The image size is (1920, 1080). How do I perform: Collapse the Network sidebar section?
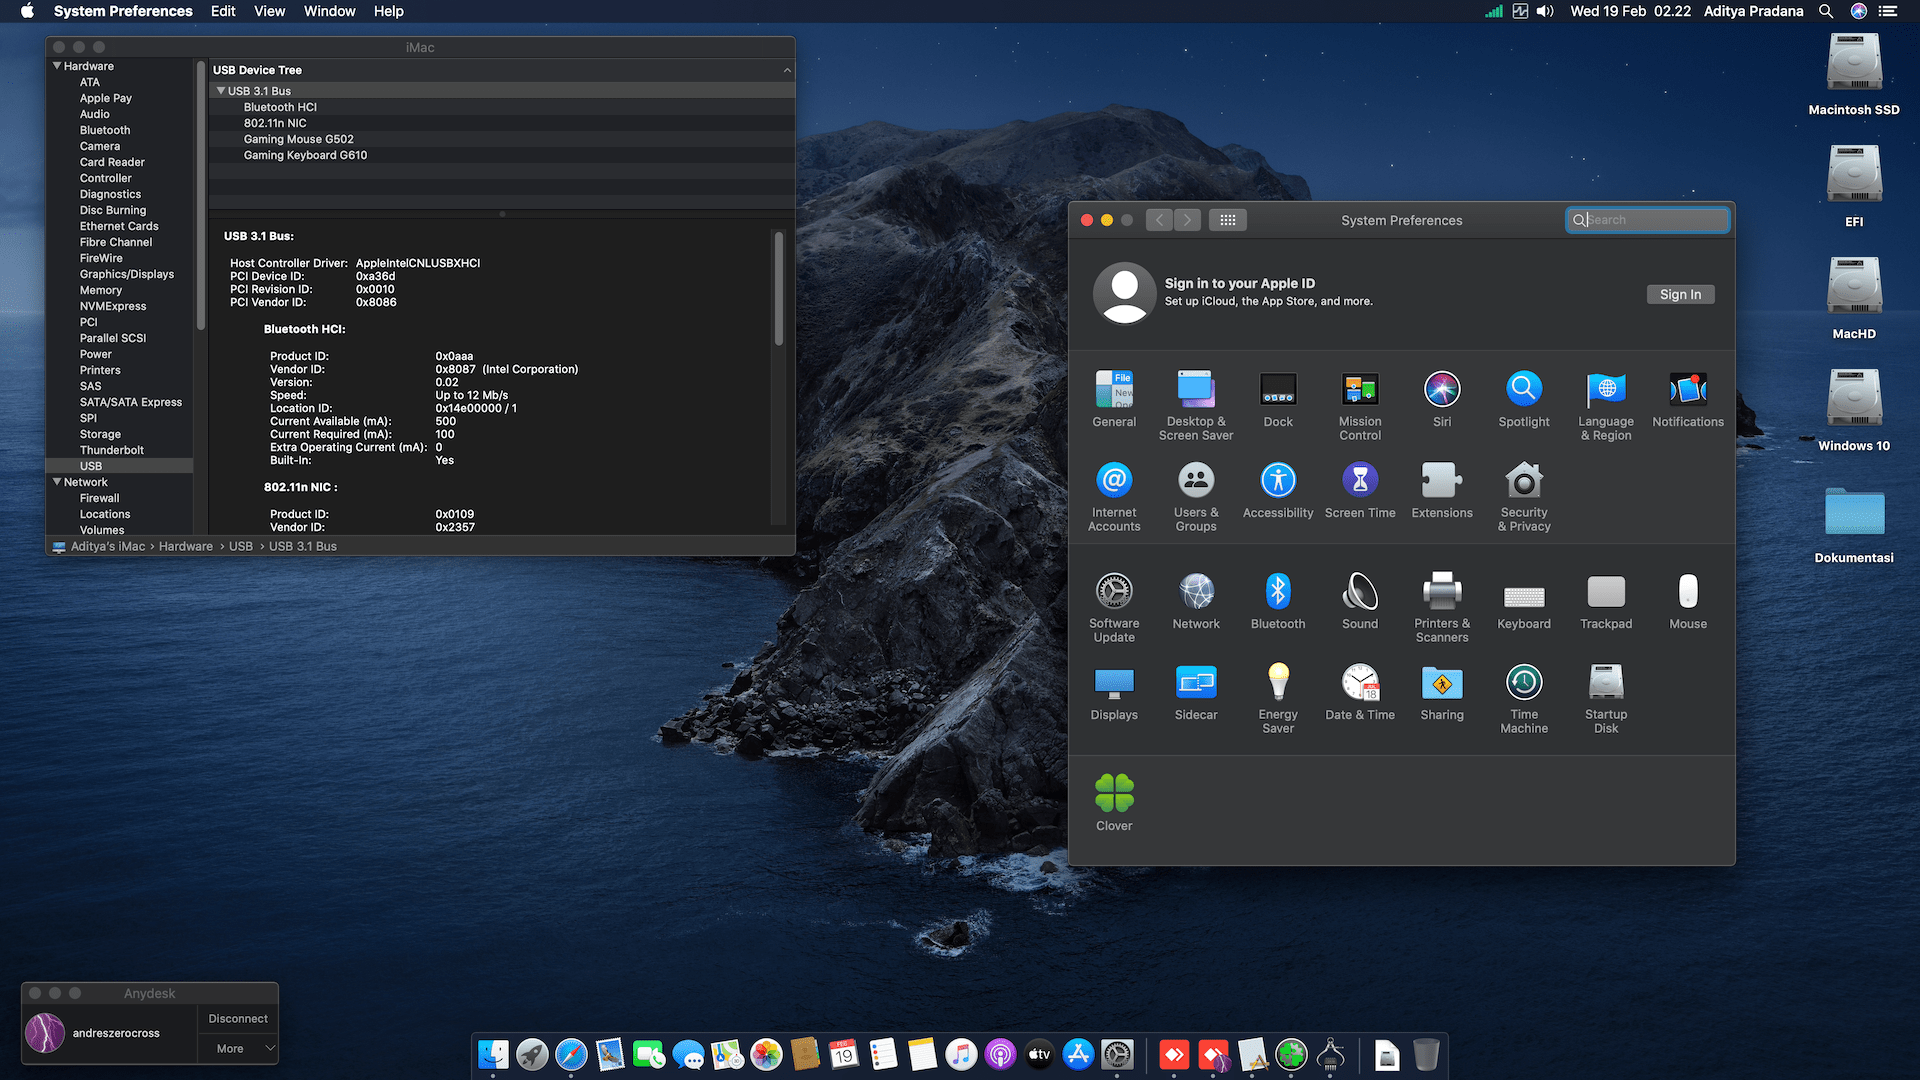[57, 482]
